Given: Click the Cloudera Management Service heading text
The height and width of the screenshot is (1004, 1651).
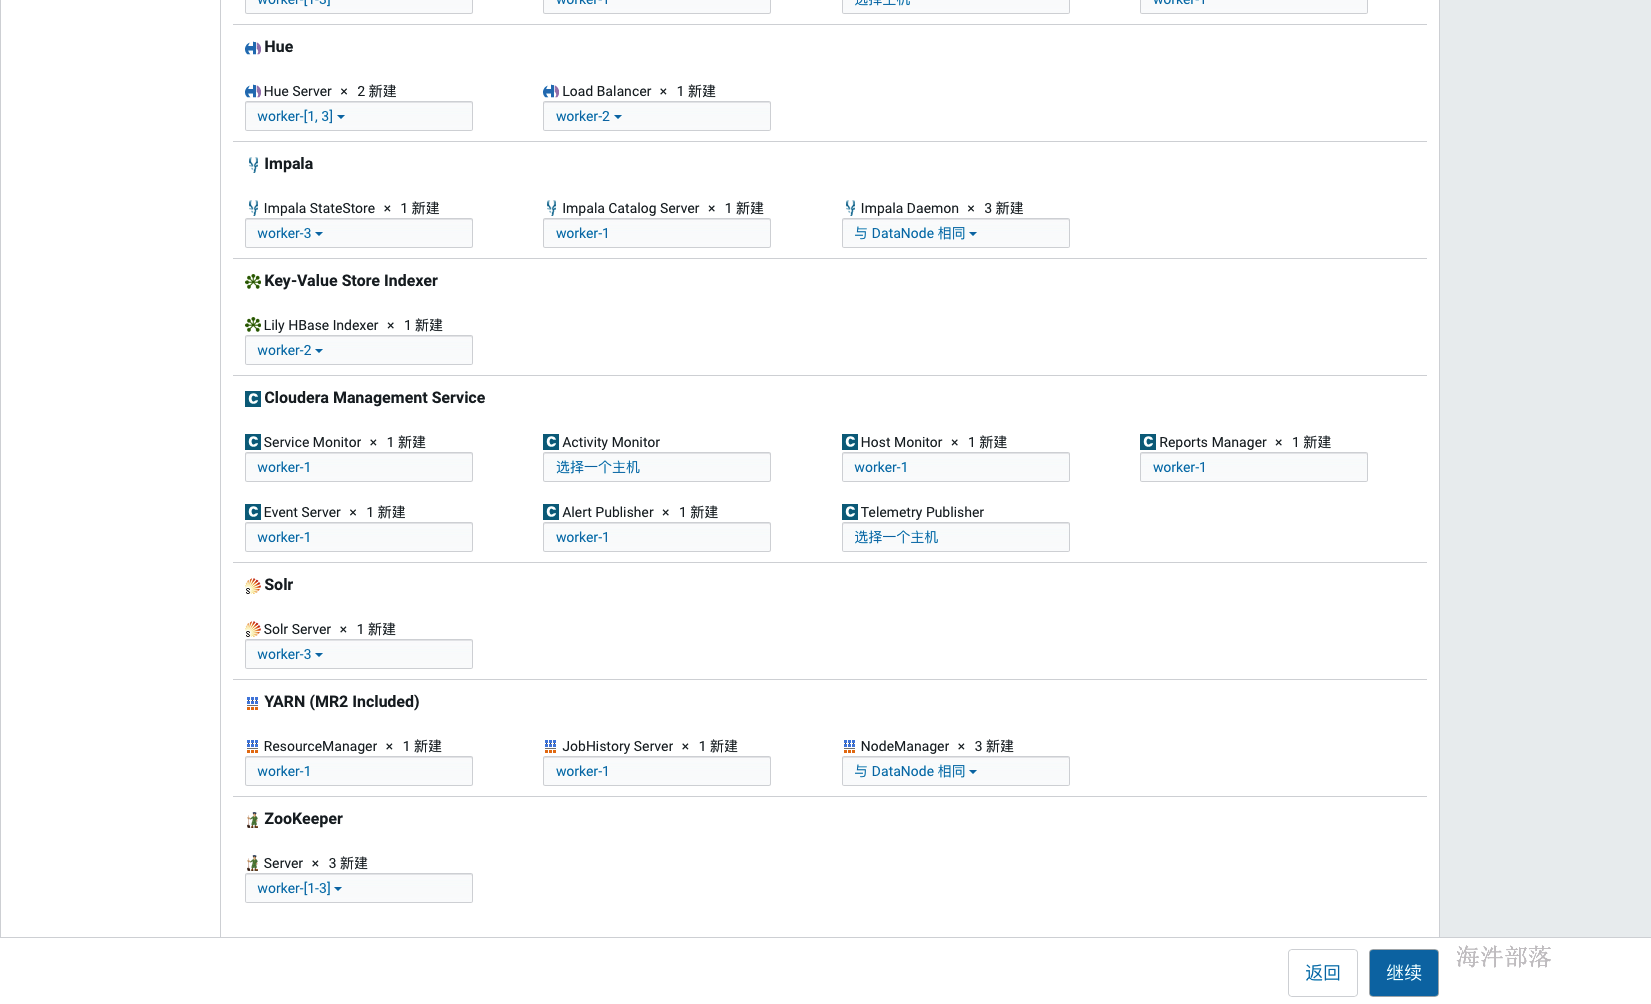Looking at the screenshot, I should [375, 398].
